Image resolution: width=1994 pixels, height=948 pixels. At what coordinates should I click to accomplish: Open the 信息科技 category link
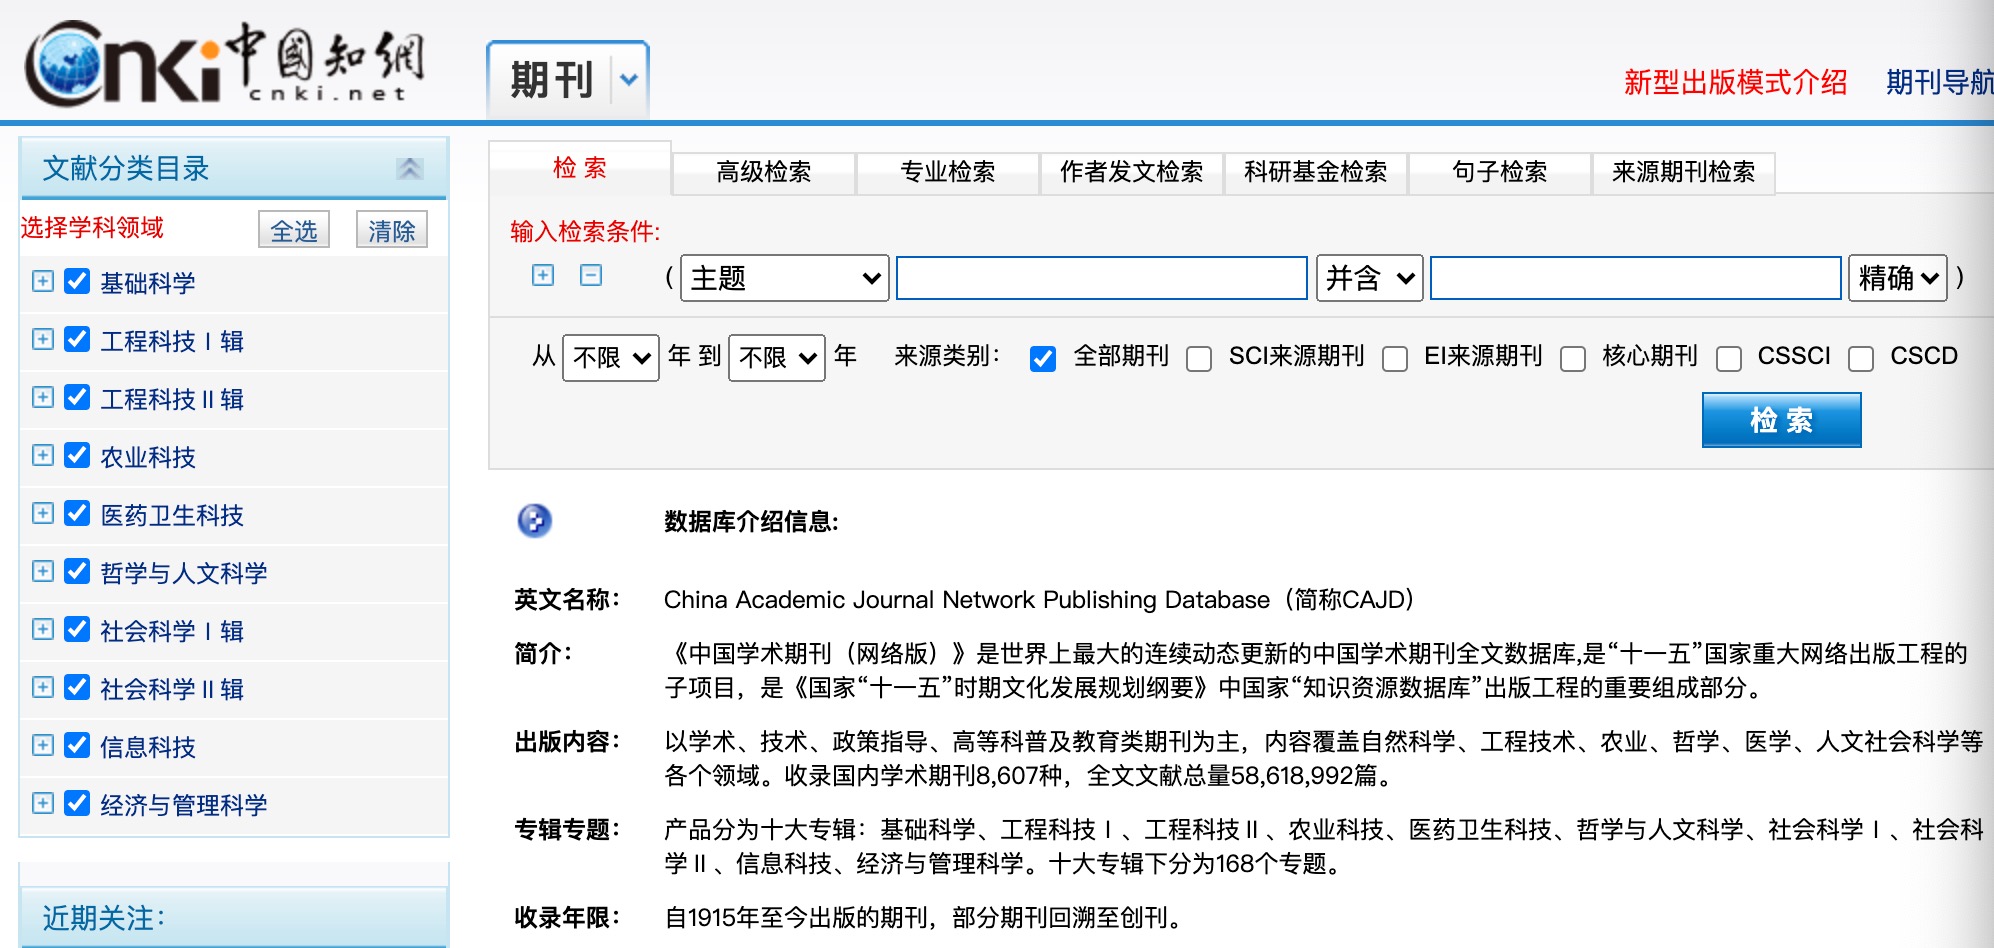148,747
